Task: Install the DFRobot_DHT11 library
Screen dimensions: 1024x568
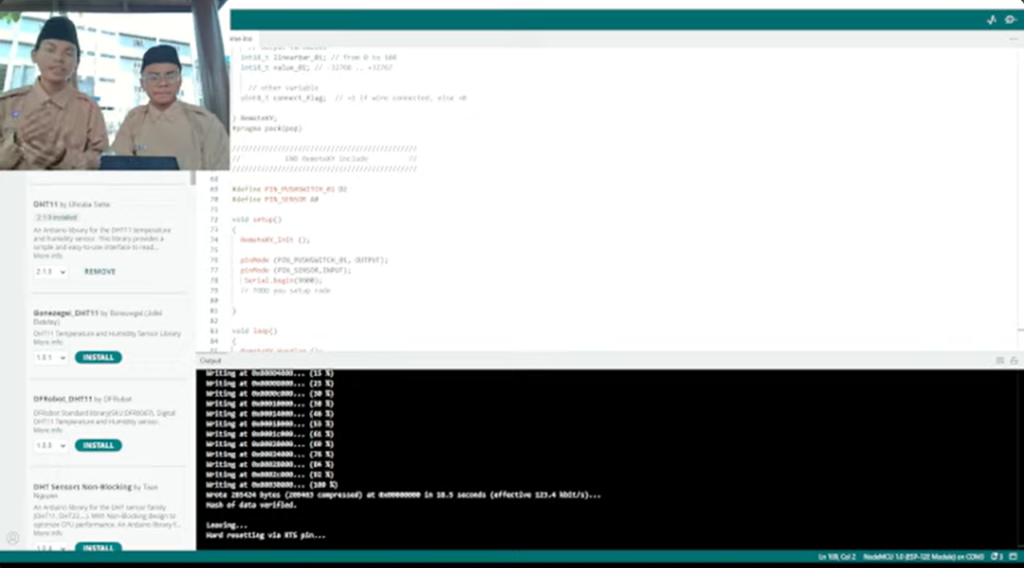Action: 98,446
